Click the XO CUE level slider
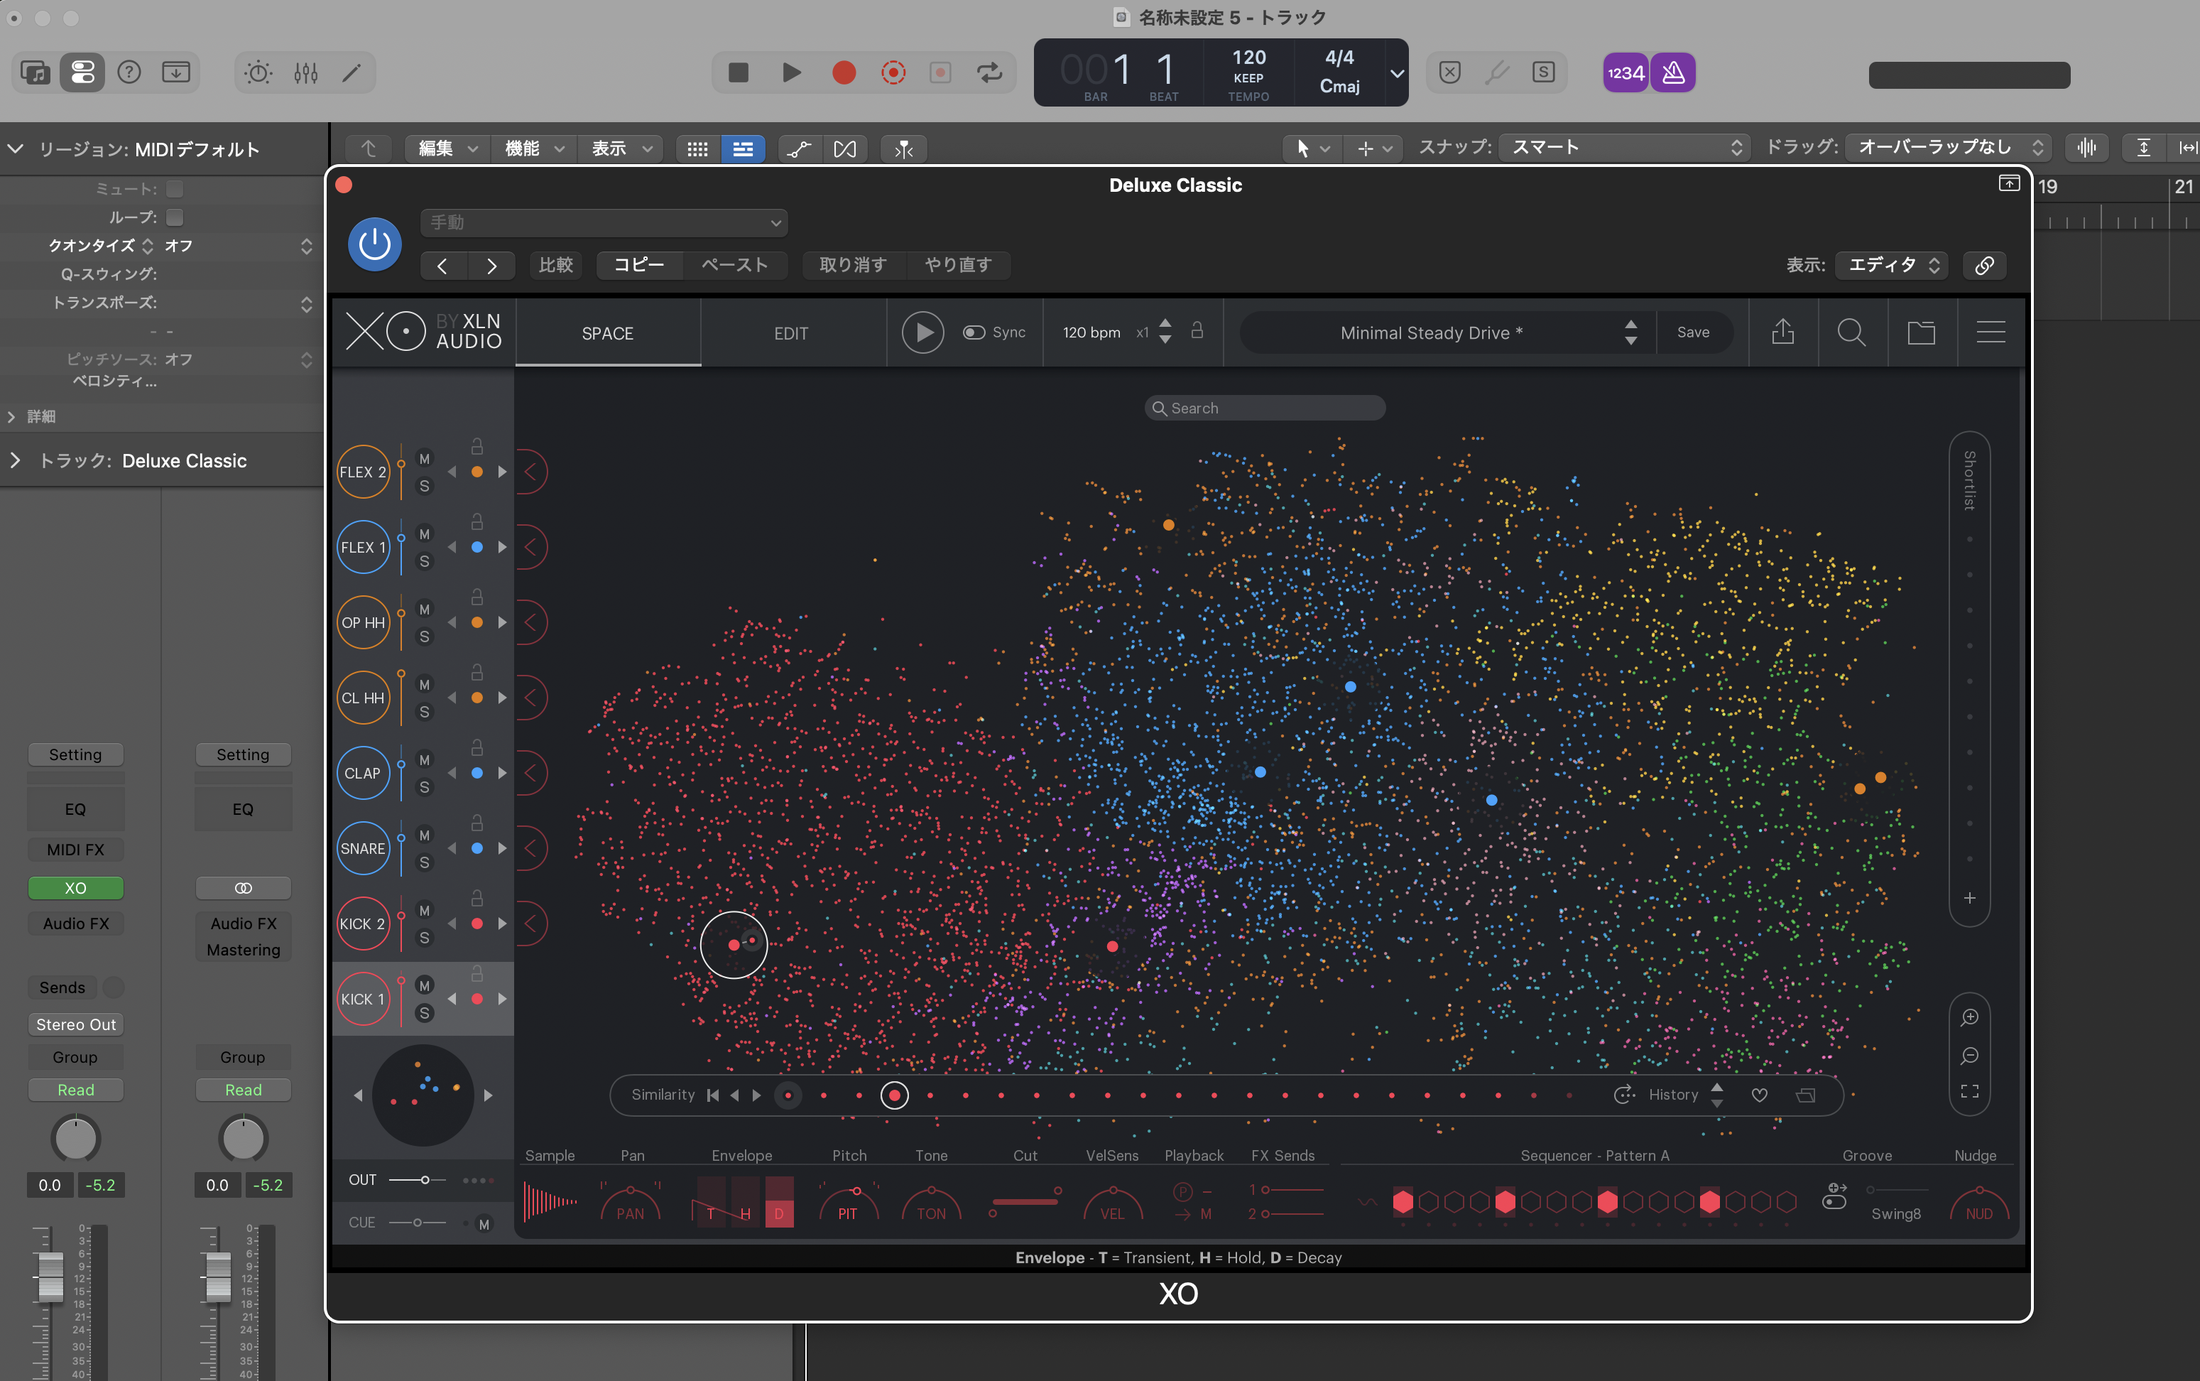 416,1222
